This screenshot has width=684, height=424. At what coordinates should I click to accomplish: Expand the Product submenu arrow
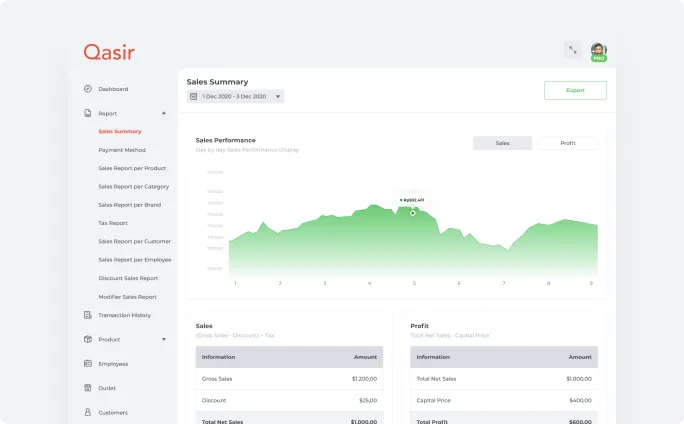coord(164,340)
